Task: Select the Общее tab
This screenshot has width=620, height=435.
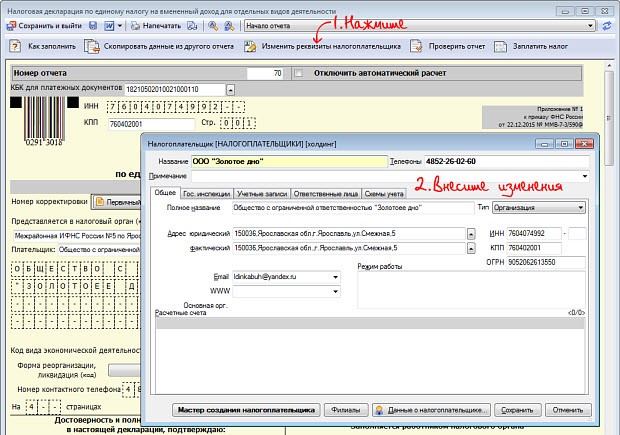Action: tap(165, 193)
